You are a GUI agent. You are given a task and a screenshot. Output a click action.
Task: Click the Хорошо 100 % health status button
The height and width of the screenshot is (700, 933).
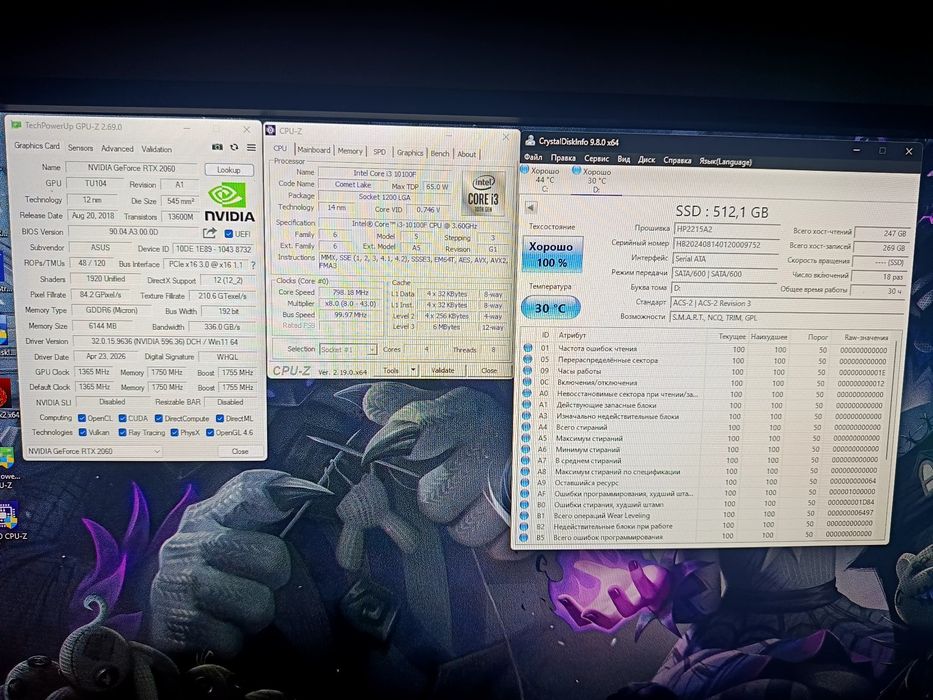(552, 254)
